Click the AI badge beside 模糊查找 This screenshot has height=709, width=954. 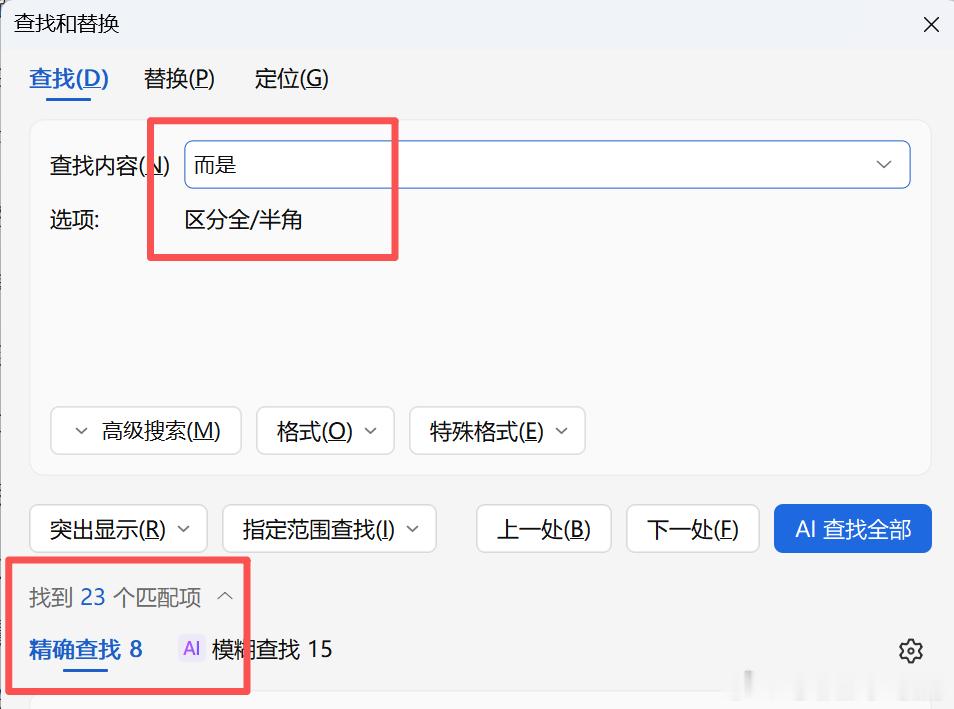(x=192, y=649)
